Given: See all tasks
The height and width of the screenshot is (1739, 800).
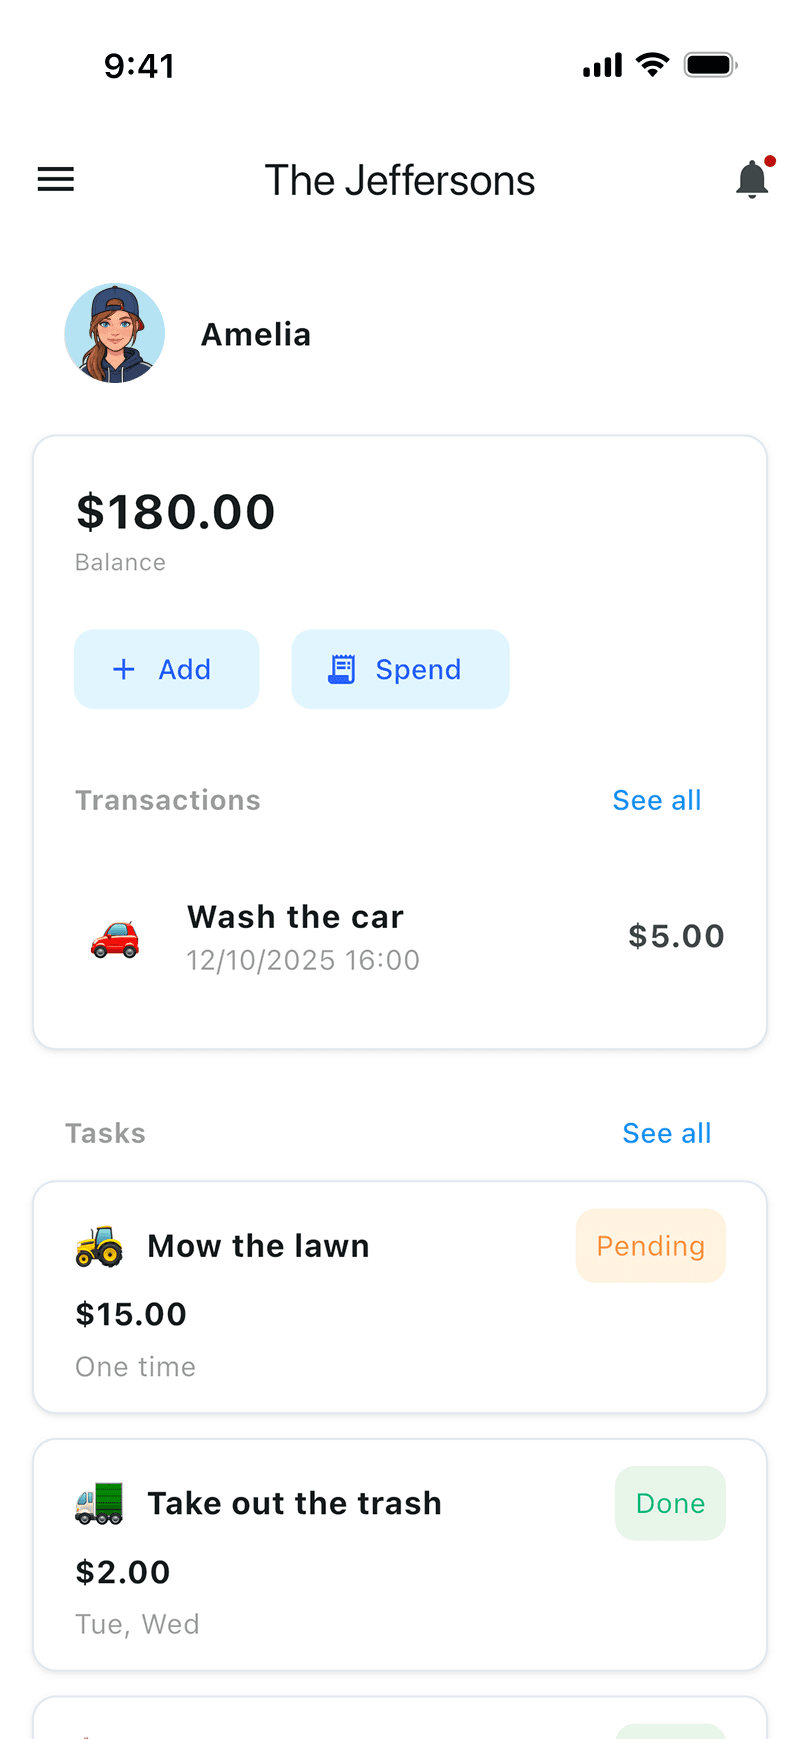Looking at the screenshot, I should tap(666, 1133).
